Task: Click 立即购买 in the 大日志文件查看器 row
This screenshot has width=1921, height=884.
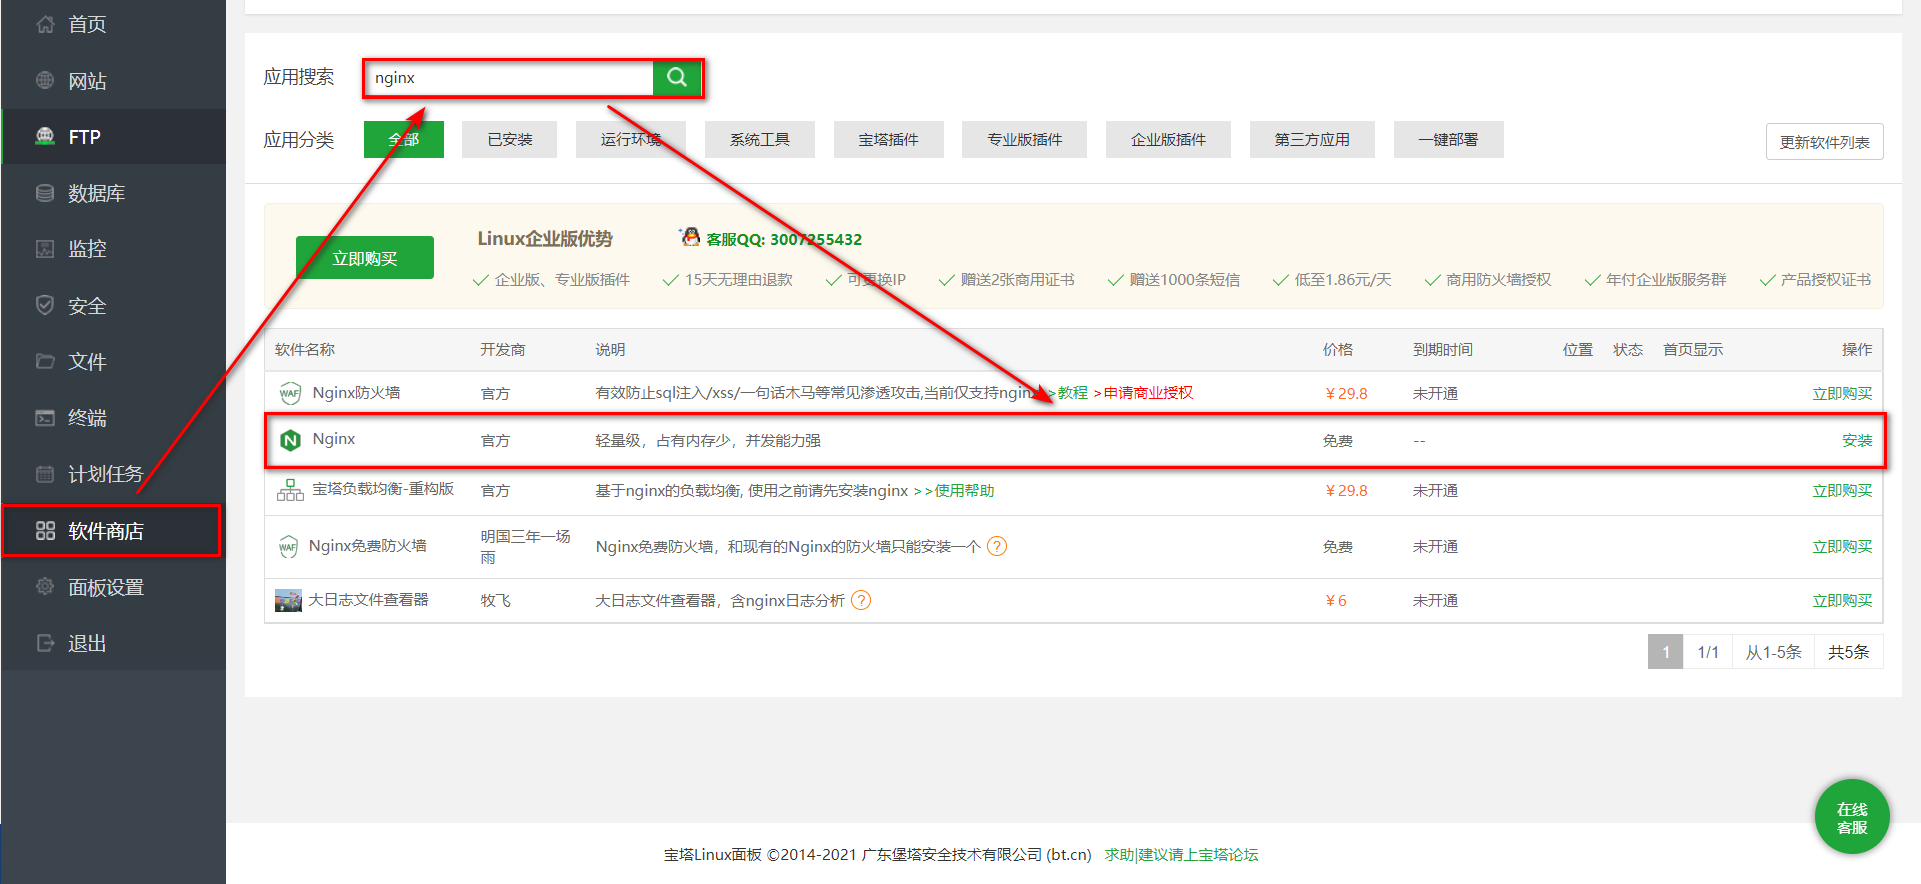Action: tap(1842, 600)
